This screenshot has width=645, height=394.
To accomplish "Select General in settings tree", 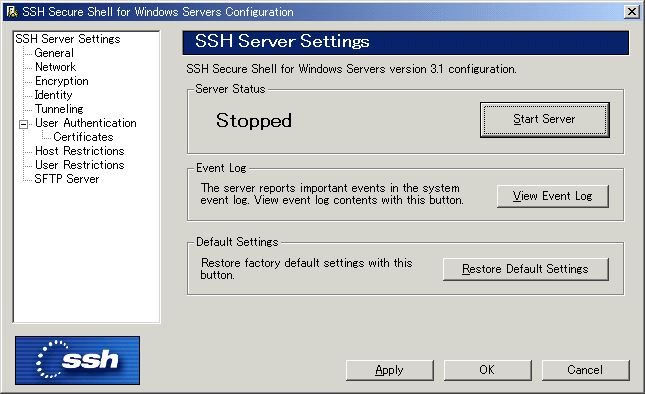I will point(54,53).
